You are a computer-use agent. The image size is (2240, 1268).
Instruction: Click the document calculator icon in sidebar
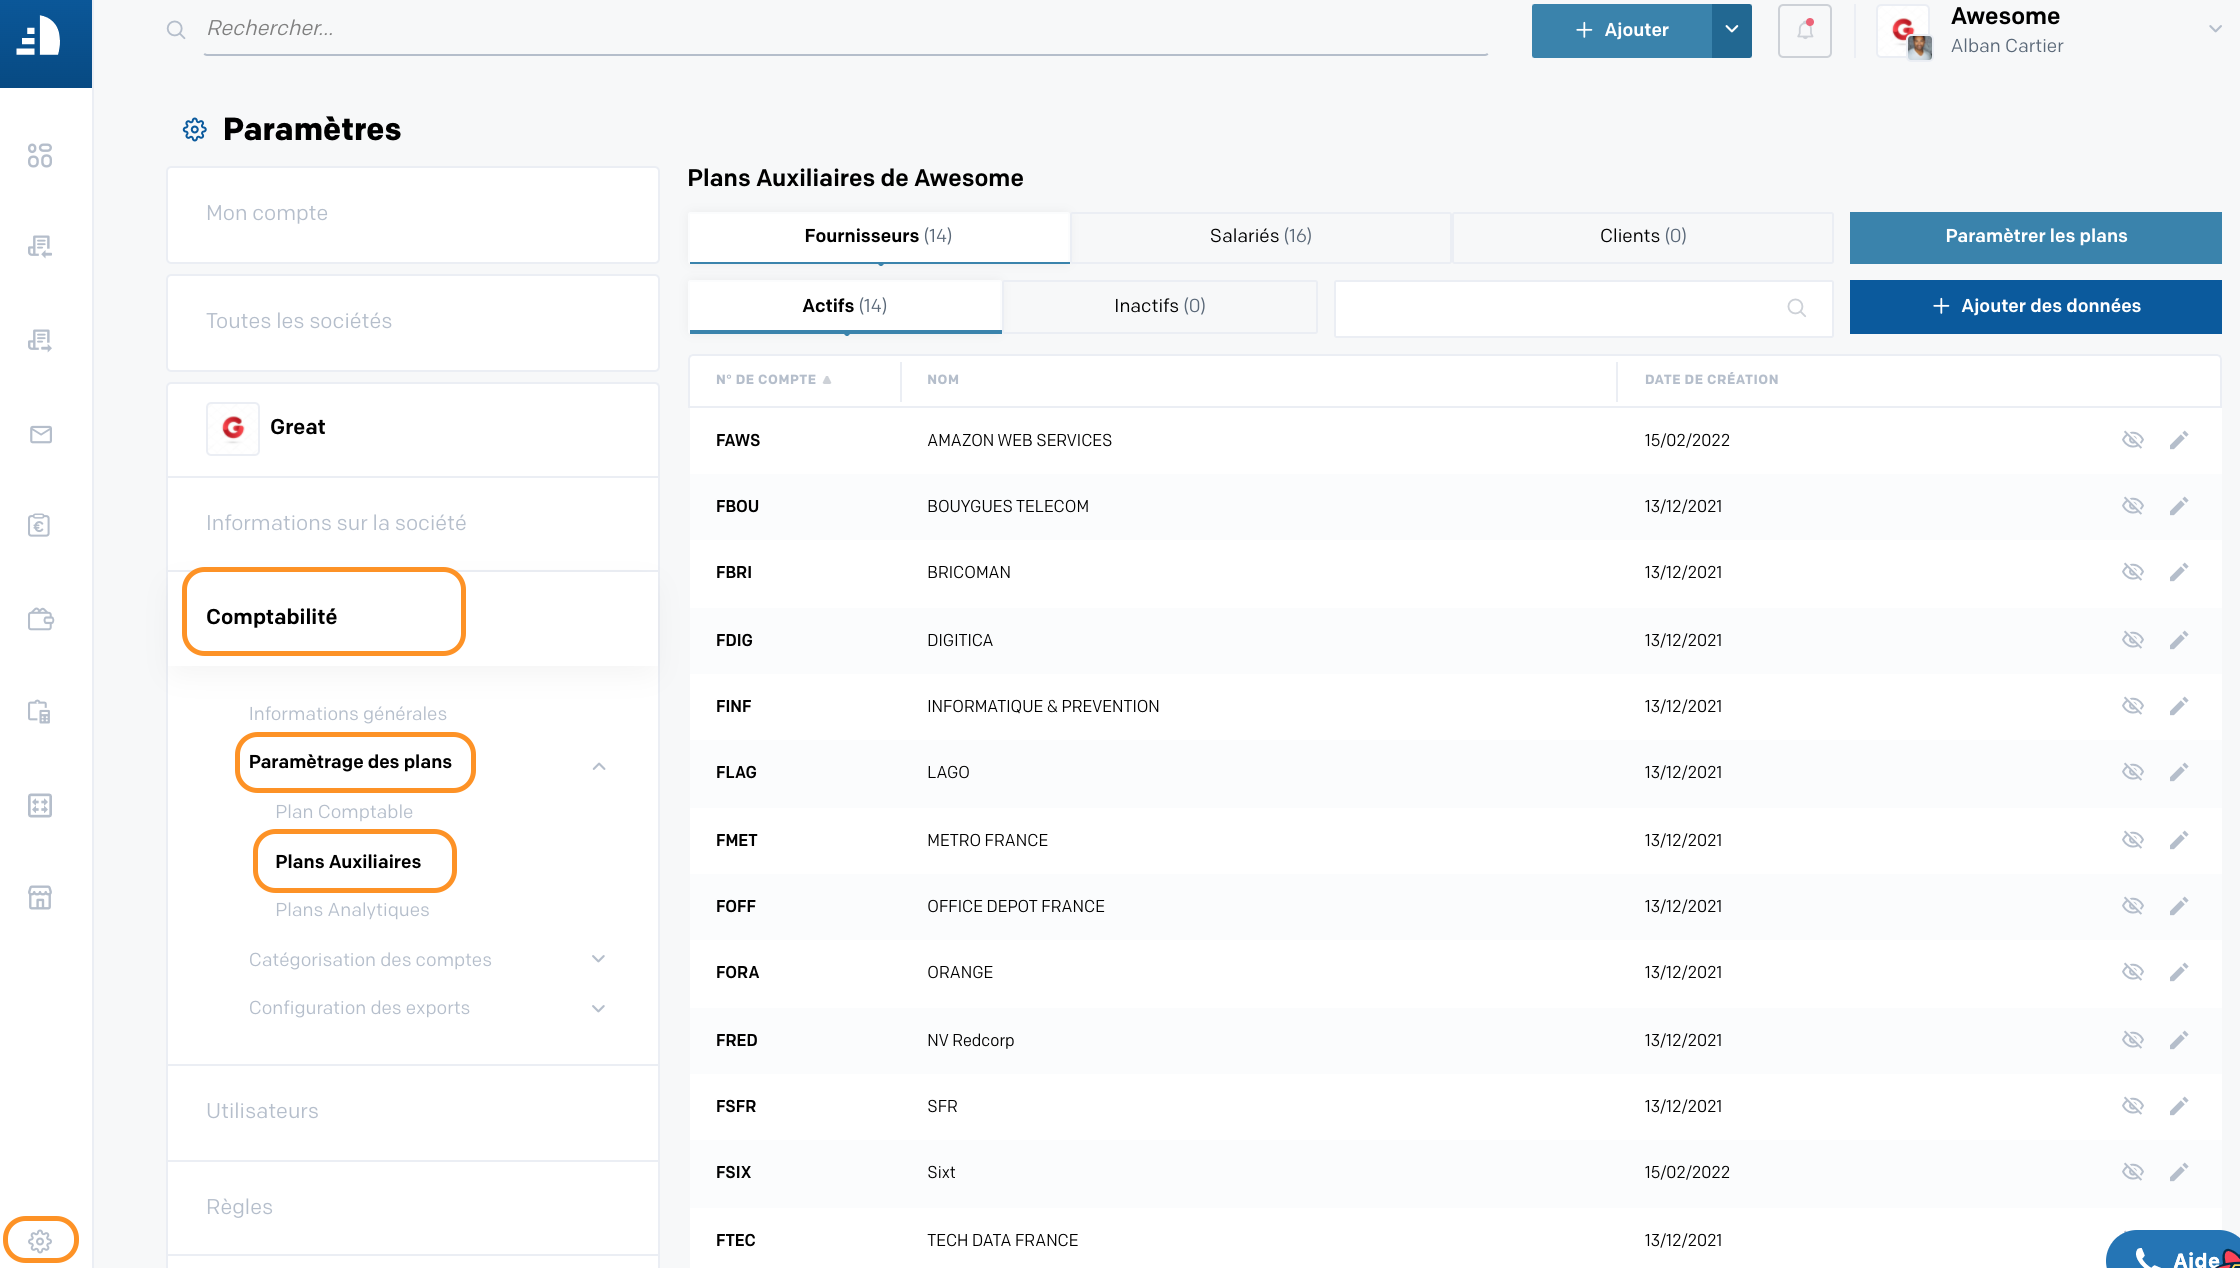pyautogui.click(x=40, y=712)
